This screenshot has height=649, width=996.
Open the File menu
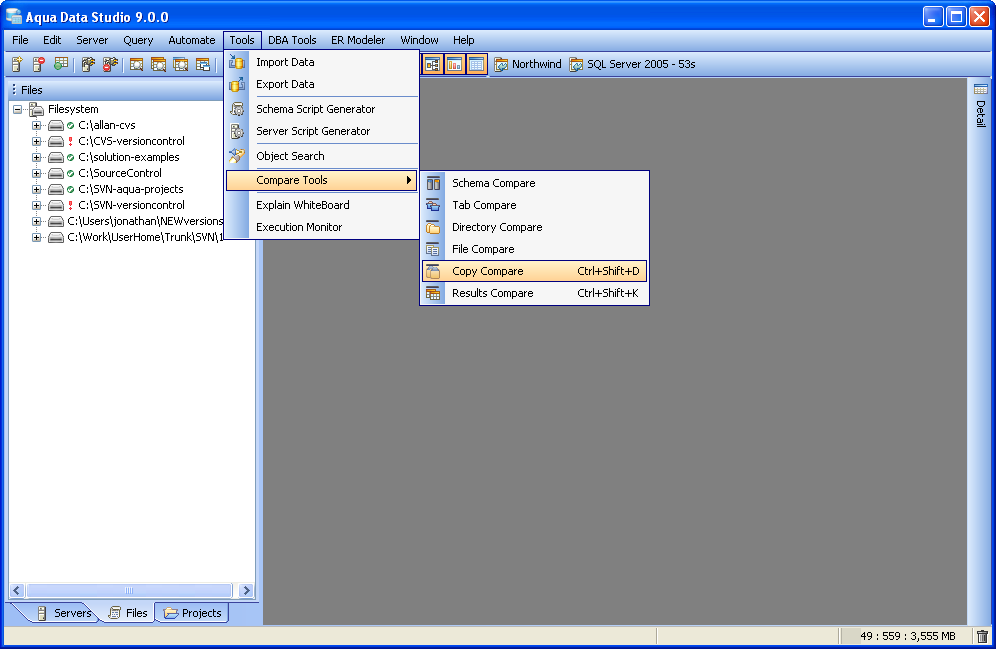(20, 40)
